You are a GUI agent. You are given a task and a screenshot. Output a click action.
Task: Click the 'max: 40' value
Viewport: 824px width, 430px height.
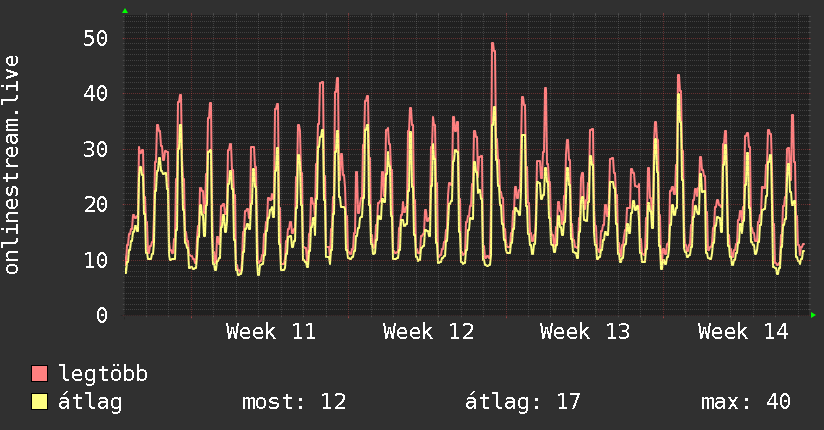point(746,402)
